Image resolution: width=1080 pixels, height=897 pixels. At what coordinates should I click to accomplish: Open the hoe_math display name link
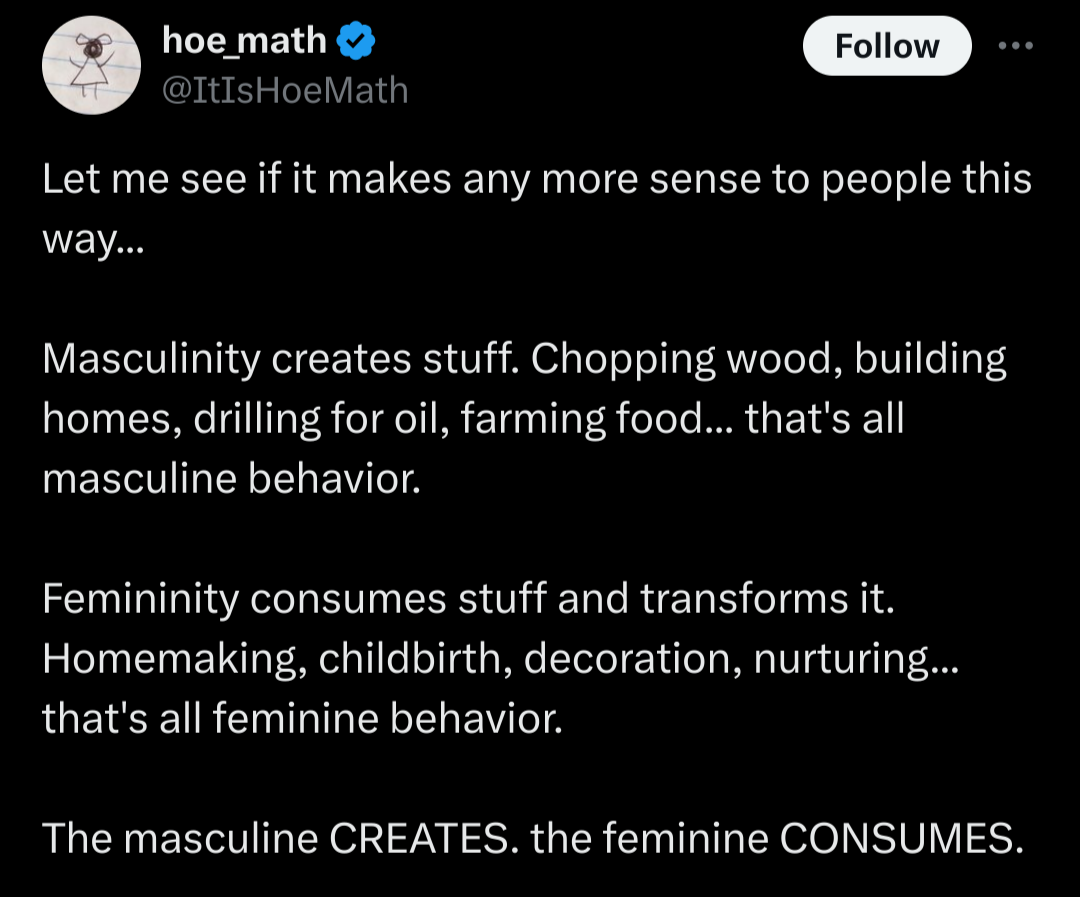point(245,41)
